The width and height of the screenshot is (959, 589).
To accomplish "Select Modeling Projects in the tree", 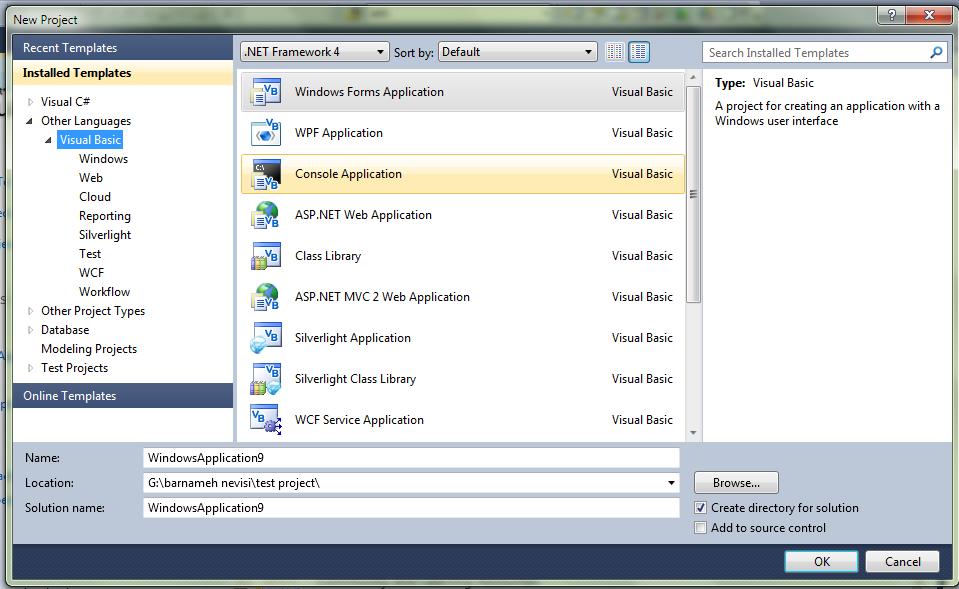I will [89, 349].
